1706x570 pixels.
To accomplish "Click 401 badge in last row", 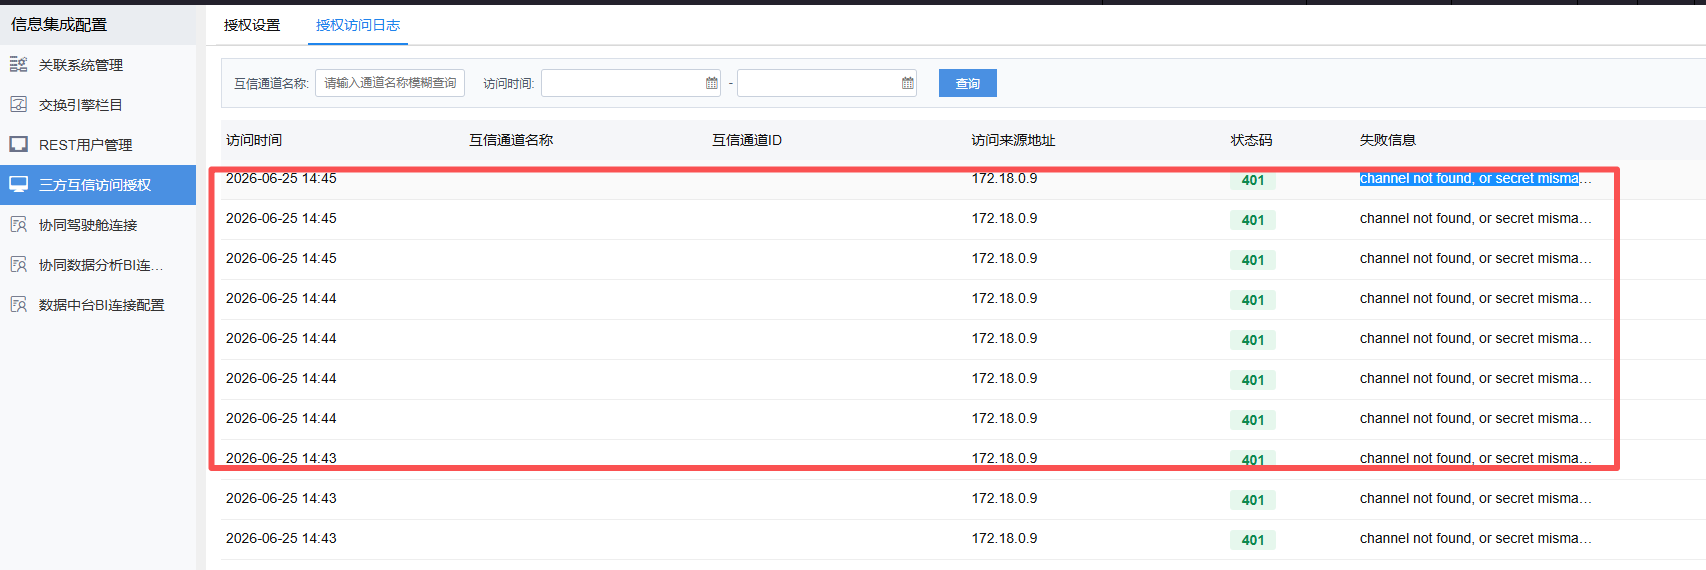I will tap(1253, 540).
